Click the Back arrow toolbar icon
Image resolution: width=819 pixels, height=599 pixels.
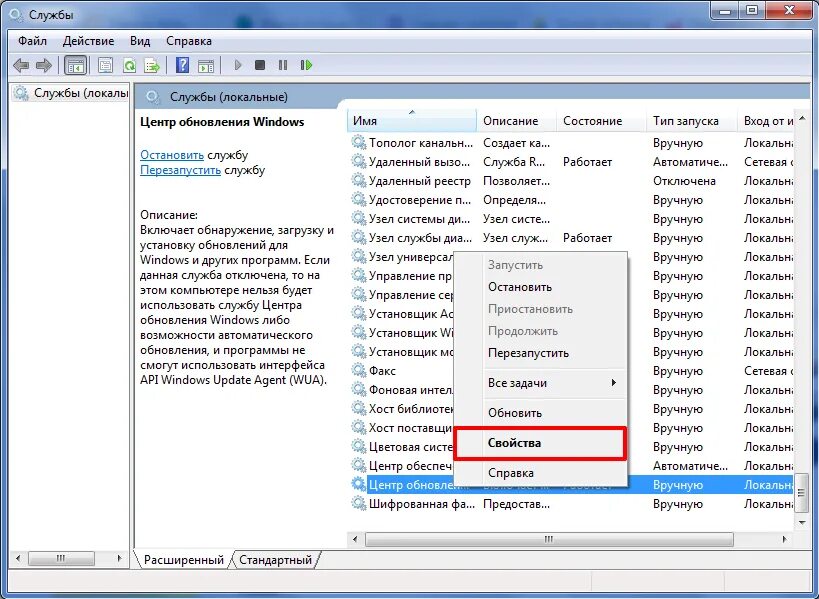[21, 65]
